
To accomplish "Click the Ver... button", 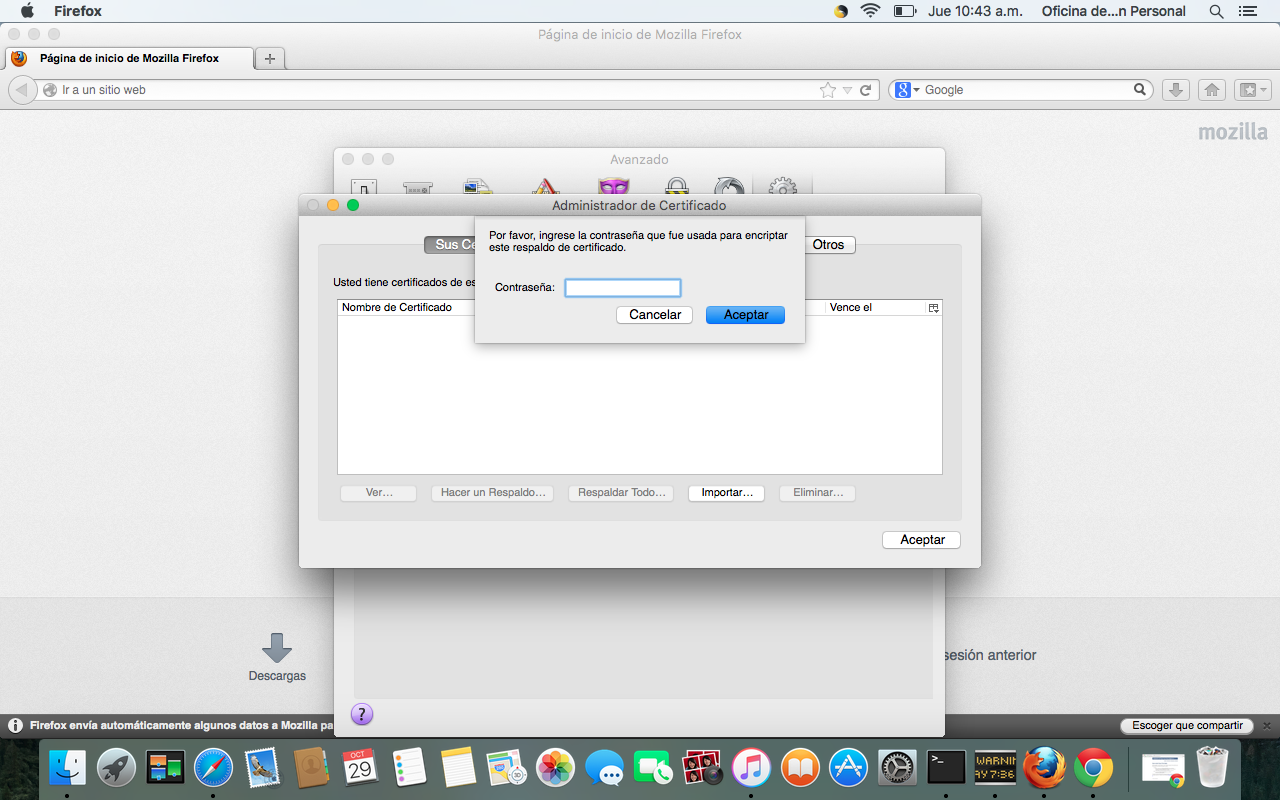I will (x=379, y=493).
